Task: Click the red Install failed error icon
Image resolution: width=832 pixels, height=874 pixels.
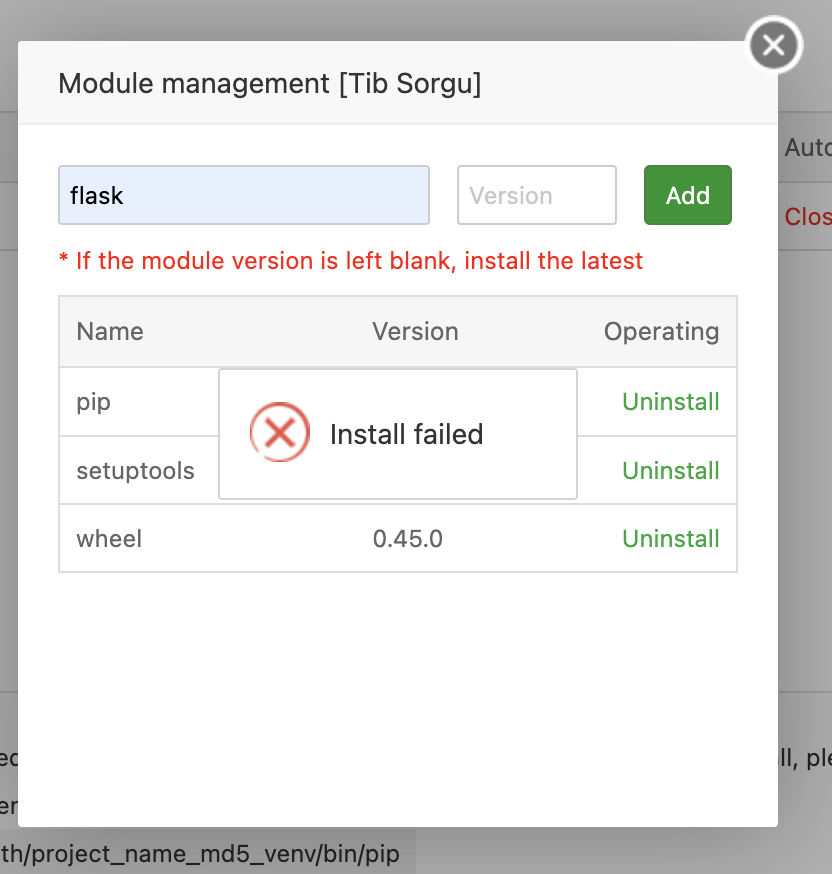Action: (x=279, y=433)
